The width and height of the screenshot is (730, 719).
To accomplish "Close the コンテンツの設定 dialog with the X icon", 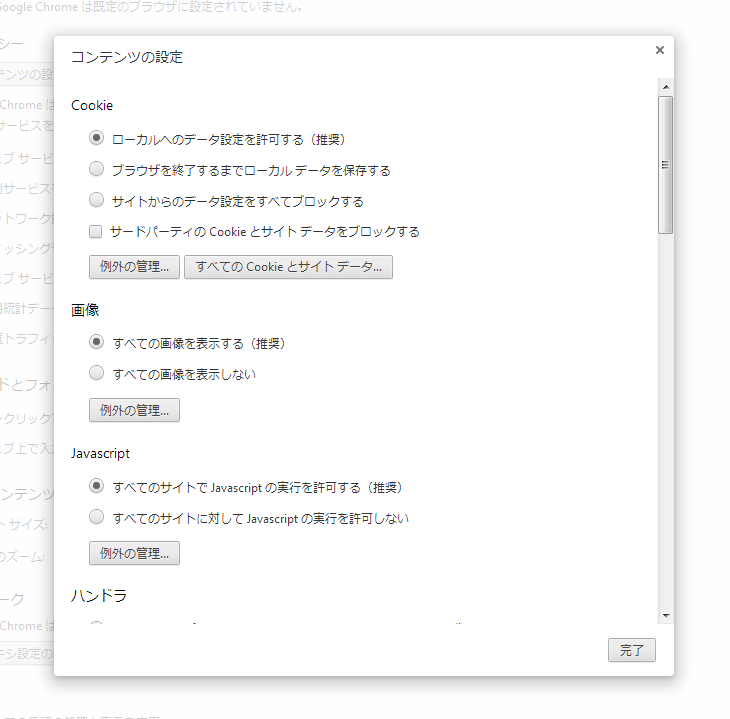I will pyautogui.click(x=659, y=50).
